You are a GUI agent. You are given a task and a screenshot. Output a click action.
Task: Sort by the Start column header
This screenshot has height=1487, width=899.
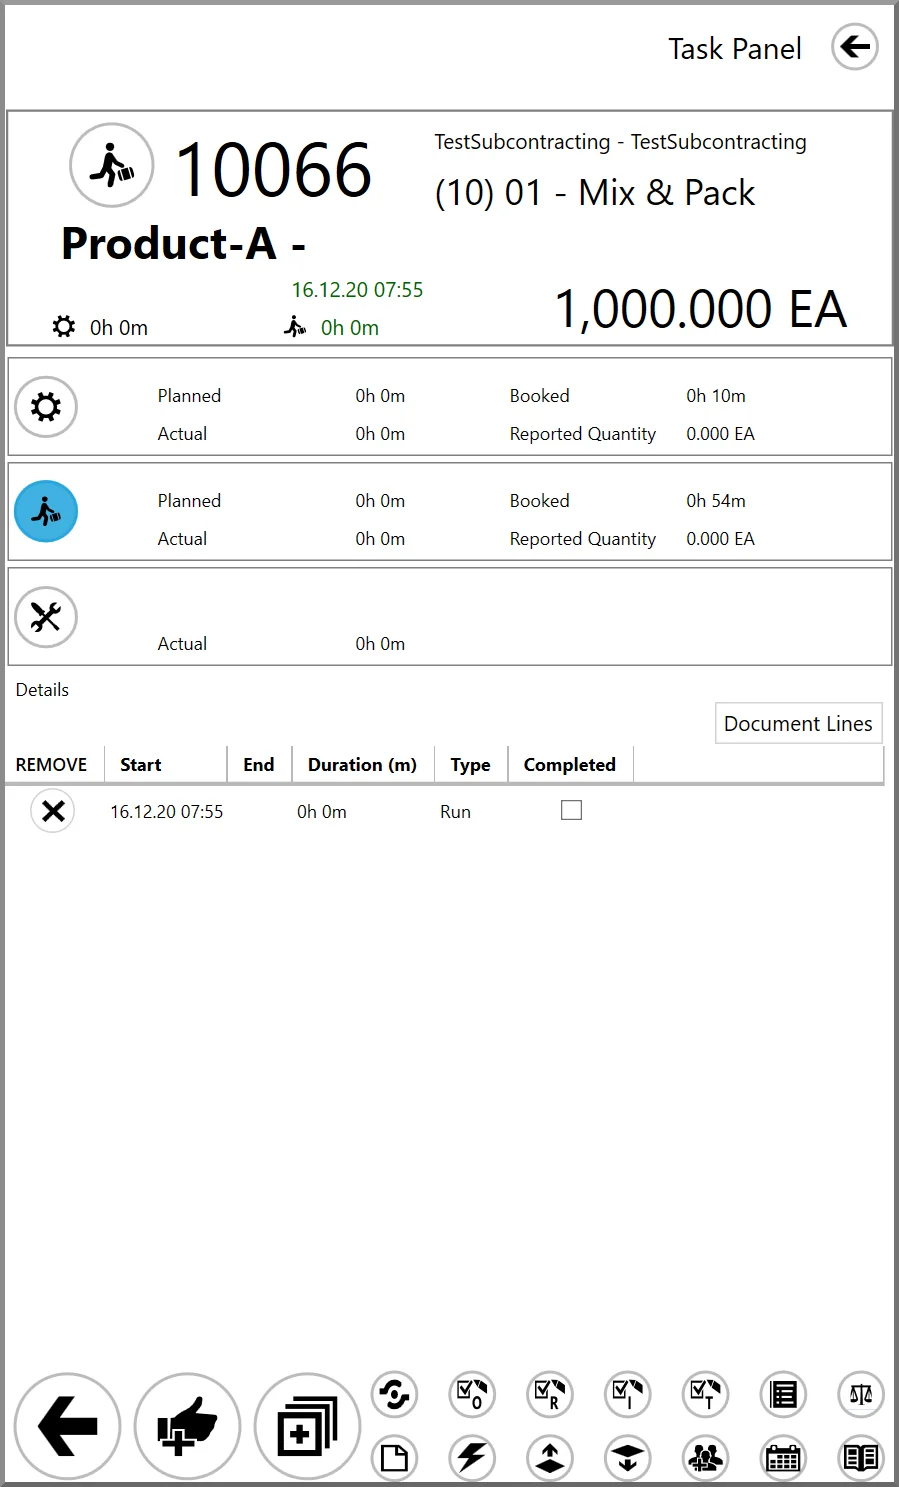pos(166,764)
